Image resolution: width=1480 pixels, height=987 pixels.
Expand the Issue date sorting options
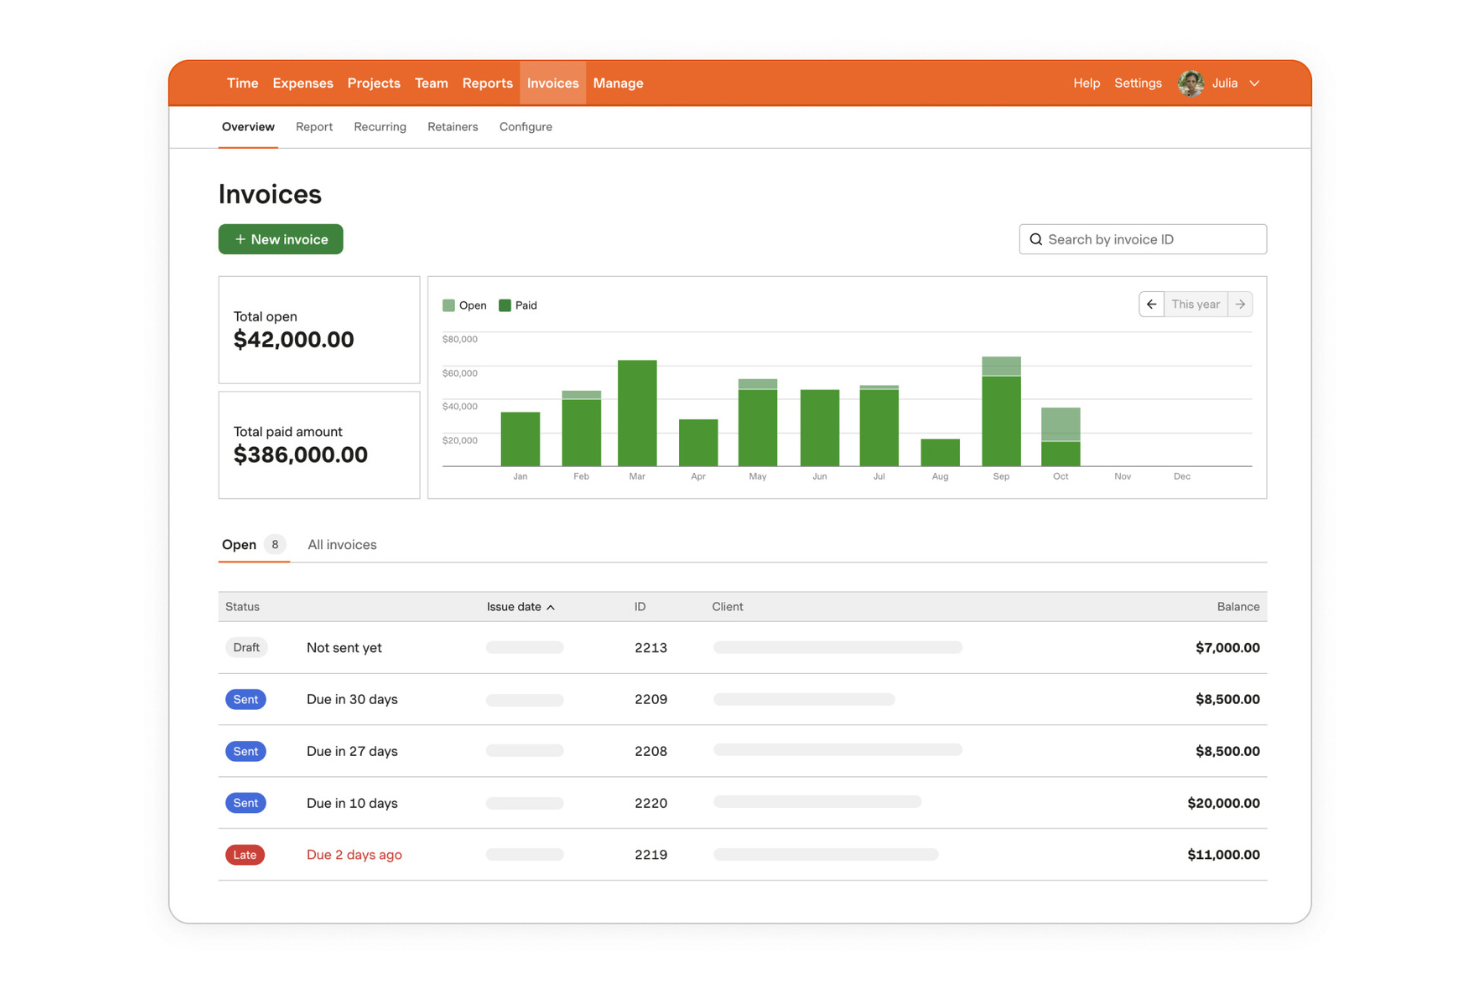pyautogui.click(x=515, y=606)
